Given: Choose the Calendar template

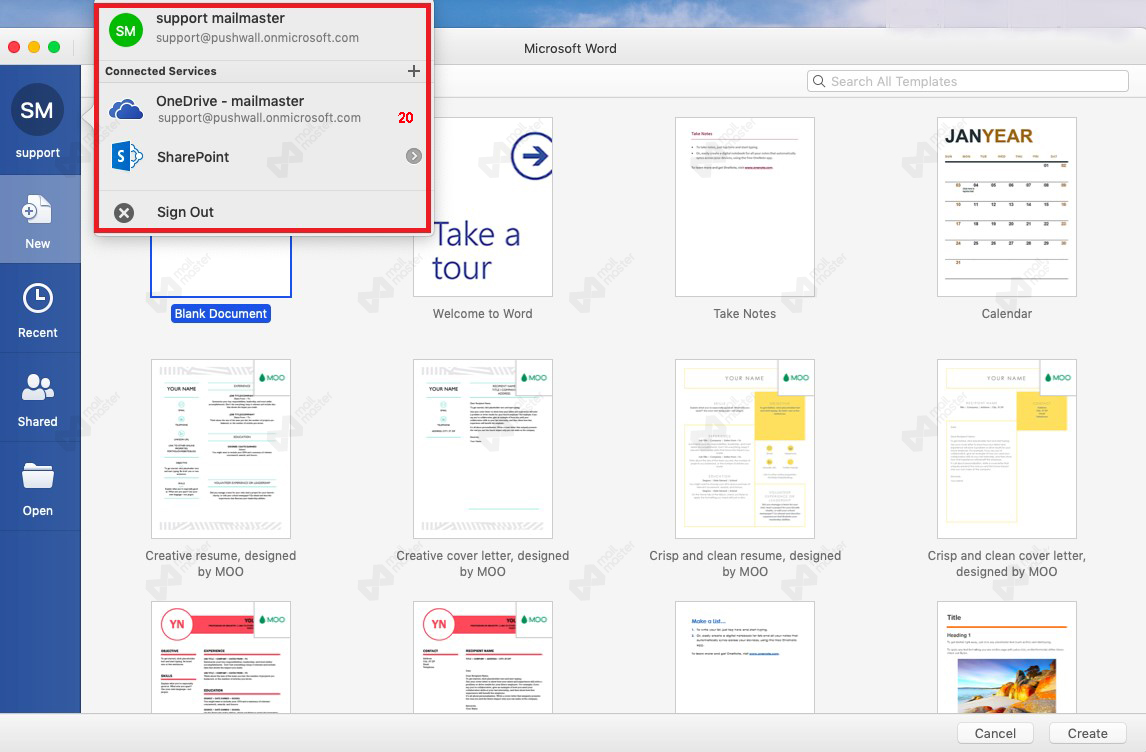Looking at the screenshot, I should (x=1006, y=207).
